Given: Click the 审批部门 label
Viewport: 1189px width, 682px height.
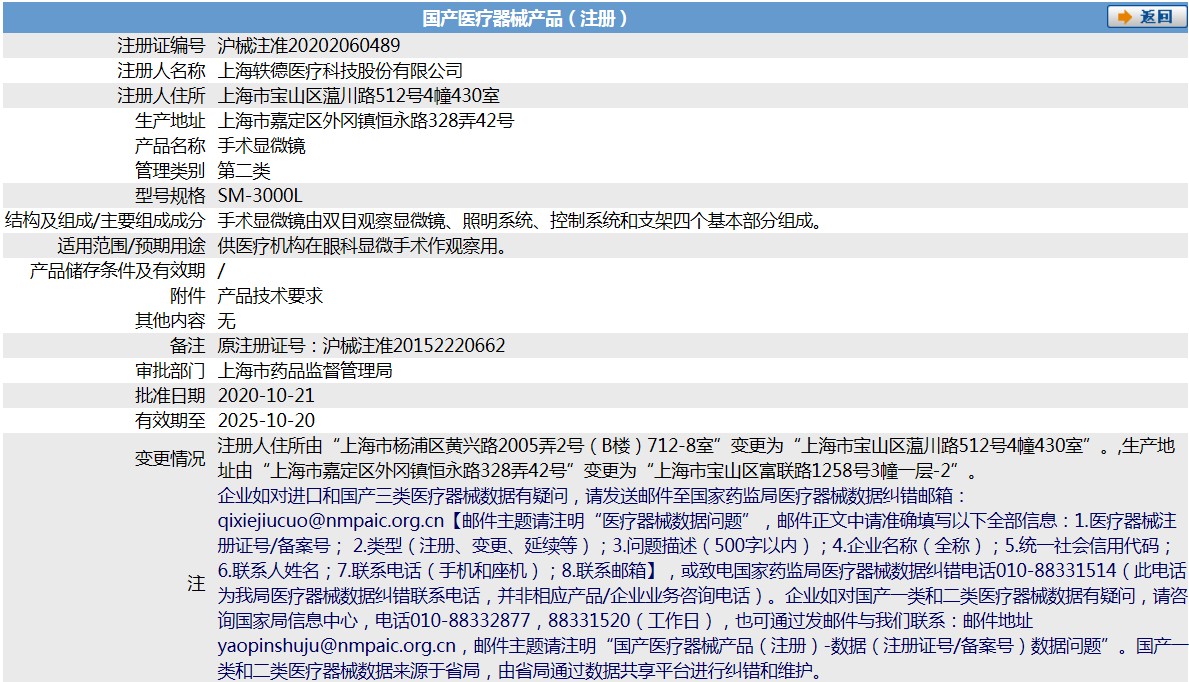Looking at the screenshot, I should [x=170, y=371].
